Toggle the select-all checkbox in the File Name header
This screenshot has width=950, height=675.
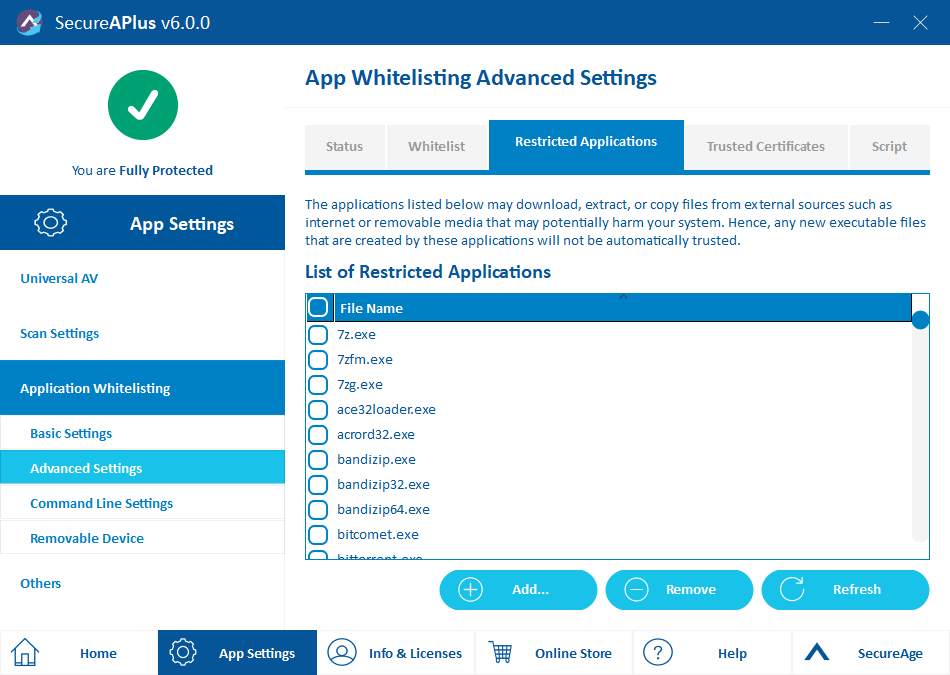point(318,307)
